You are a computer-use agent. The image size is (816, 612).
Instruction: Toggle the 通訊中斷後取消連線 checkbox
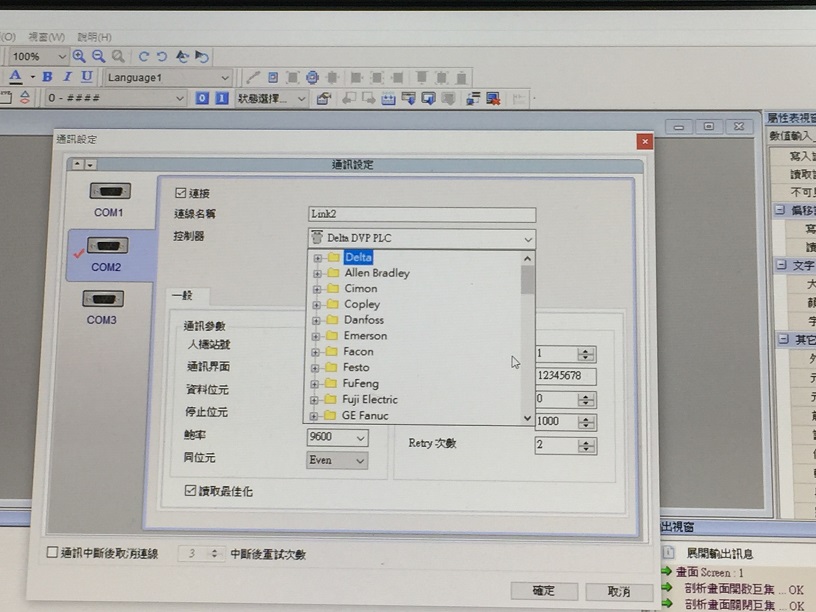[x=52, y=552]
